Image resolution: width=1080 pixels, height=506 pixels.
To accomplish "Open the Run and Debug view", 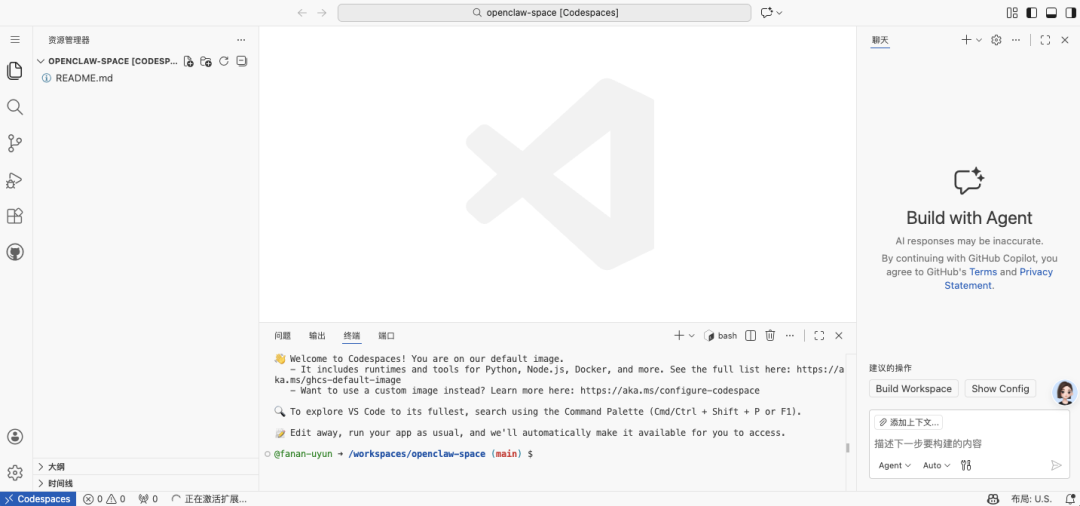I will pos(14,180).
